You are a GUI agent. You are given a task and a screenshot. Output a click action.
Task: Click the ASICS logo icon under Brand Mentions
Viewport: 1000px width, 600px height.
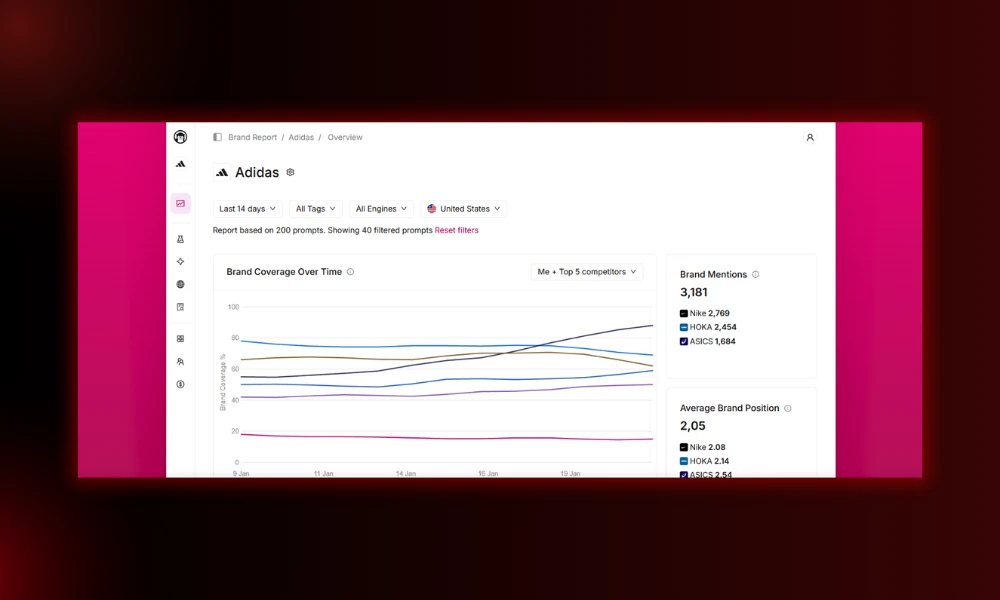(x=684, y=342)
